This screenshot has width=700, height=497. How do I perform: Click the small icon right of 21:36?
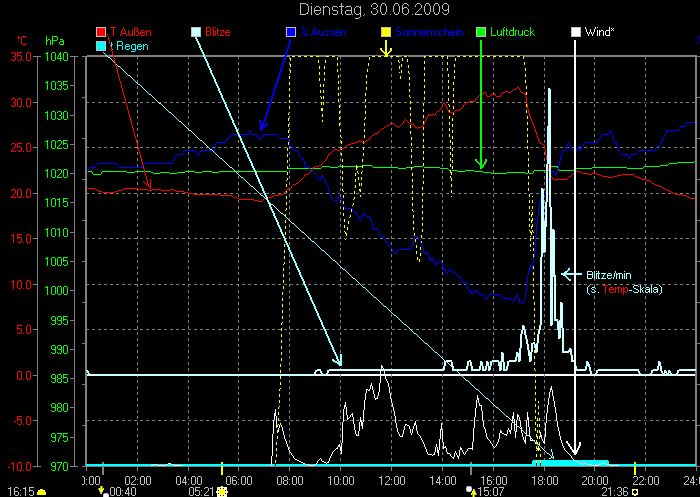635,492
